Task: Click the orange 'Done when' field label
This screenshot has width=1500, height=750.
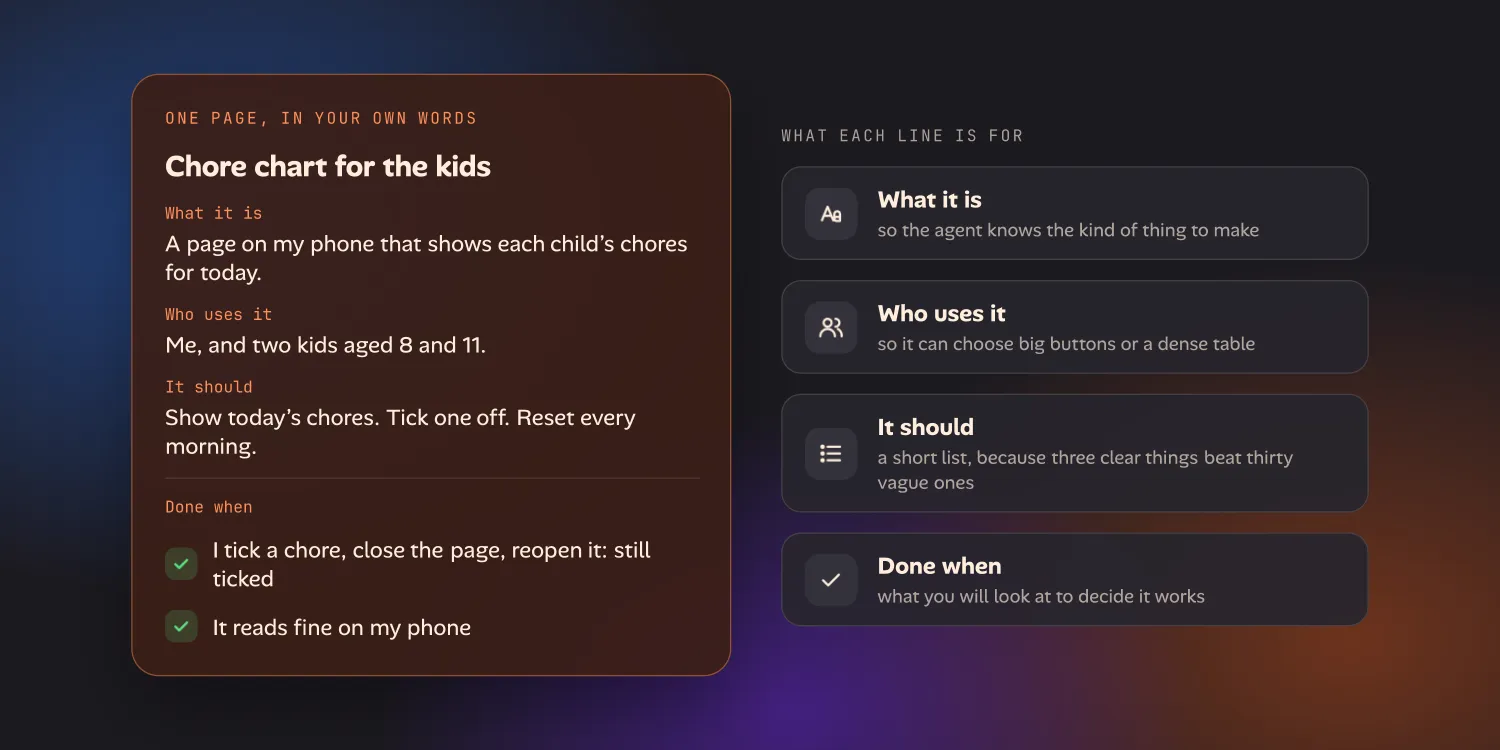Action: (x=209, y=507)
